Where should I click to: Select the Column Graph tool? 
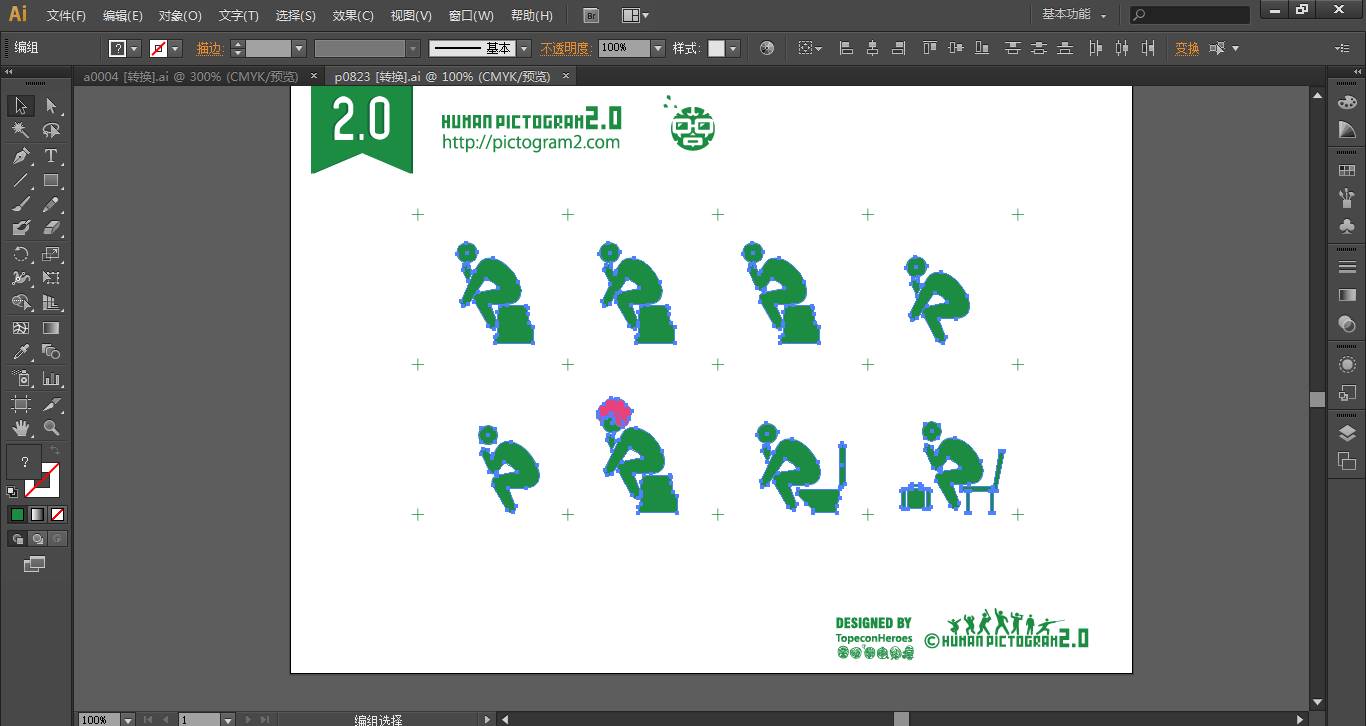tap(51, 379)
